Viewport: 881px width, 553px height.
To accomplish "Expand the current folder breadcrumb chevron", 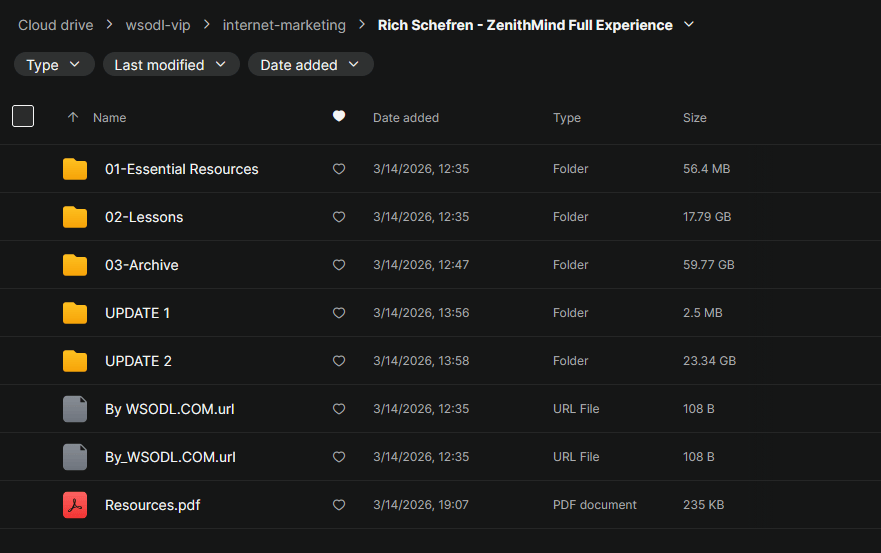I will (x=688, y=25).
